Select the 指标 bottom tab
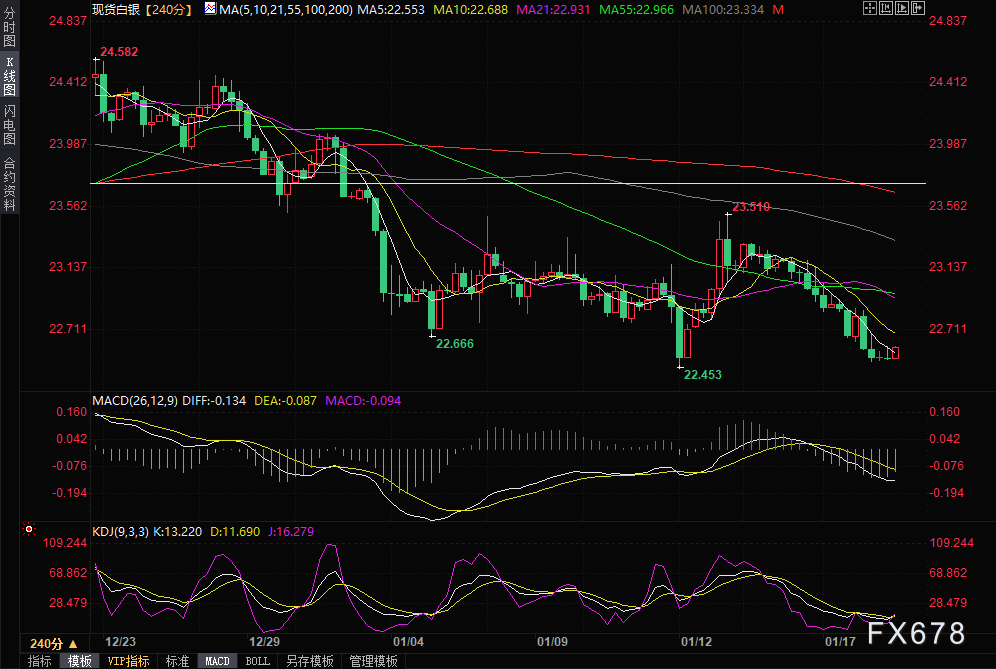The width and height of the screenshot is (996, 669). pyautogui.click(x=39, y=661)
